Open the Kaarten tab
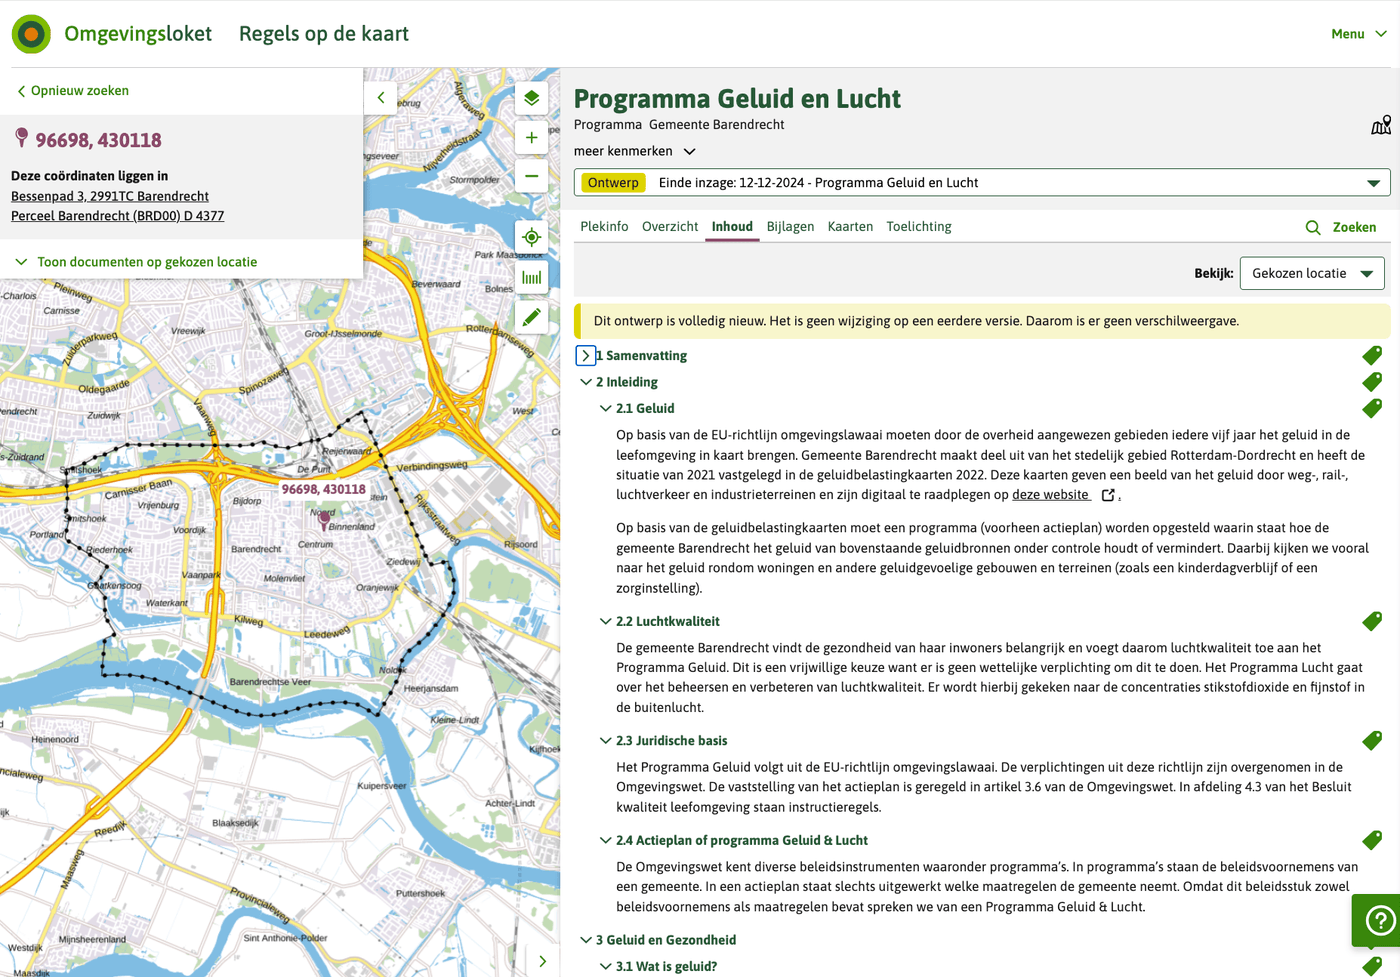 tap(850, 227)
